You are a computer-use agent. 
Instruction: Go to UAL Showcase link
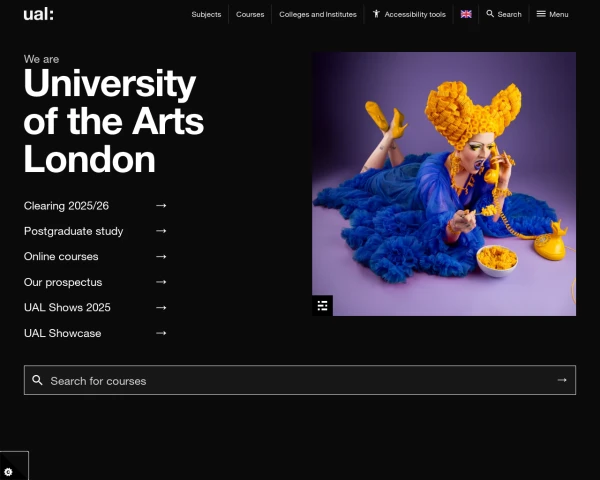(62, 333)
